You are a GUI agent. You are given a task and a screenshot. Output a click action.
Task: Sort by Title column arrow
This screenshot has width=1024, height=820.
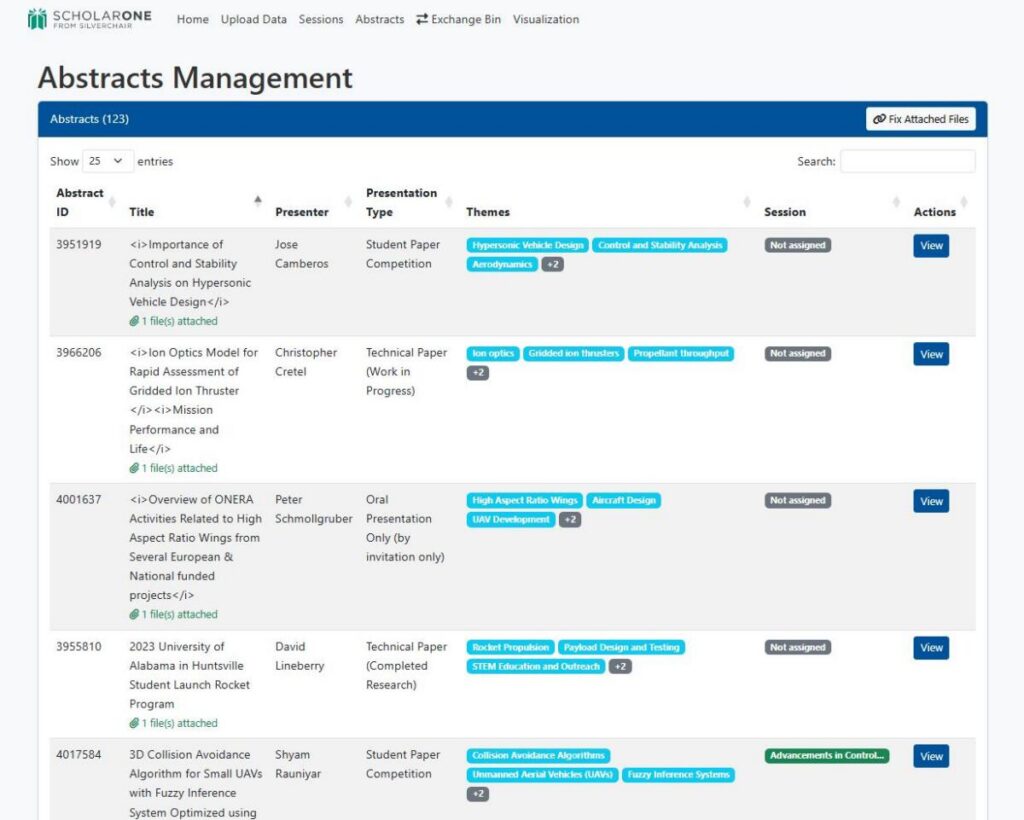tap(258, 200)
